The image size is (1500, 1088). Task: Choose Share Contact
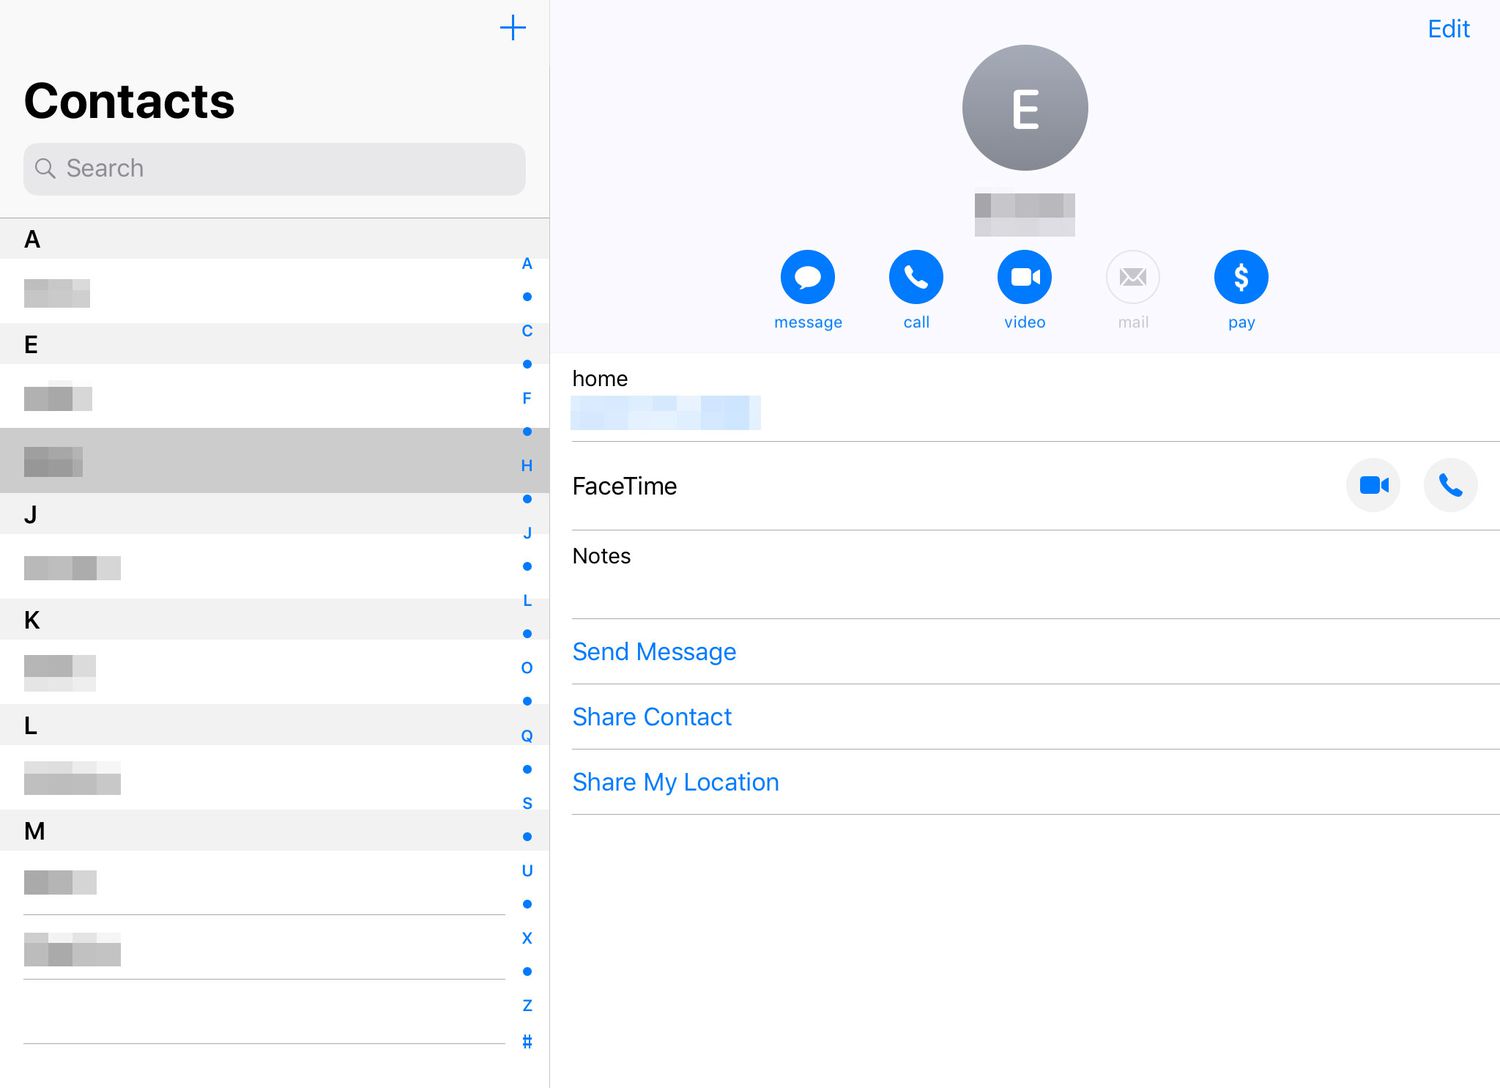click(x=652, y=717)
